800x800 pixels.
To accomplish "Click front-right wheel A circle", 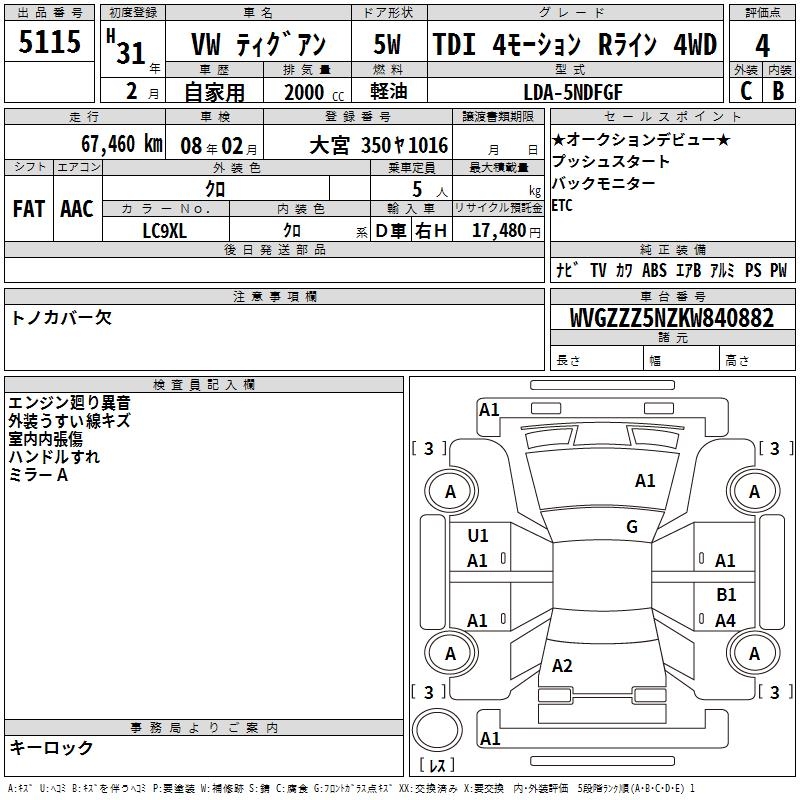I will point(754,492).
